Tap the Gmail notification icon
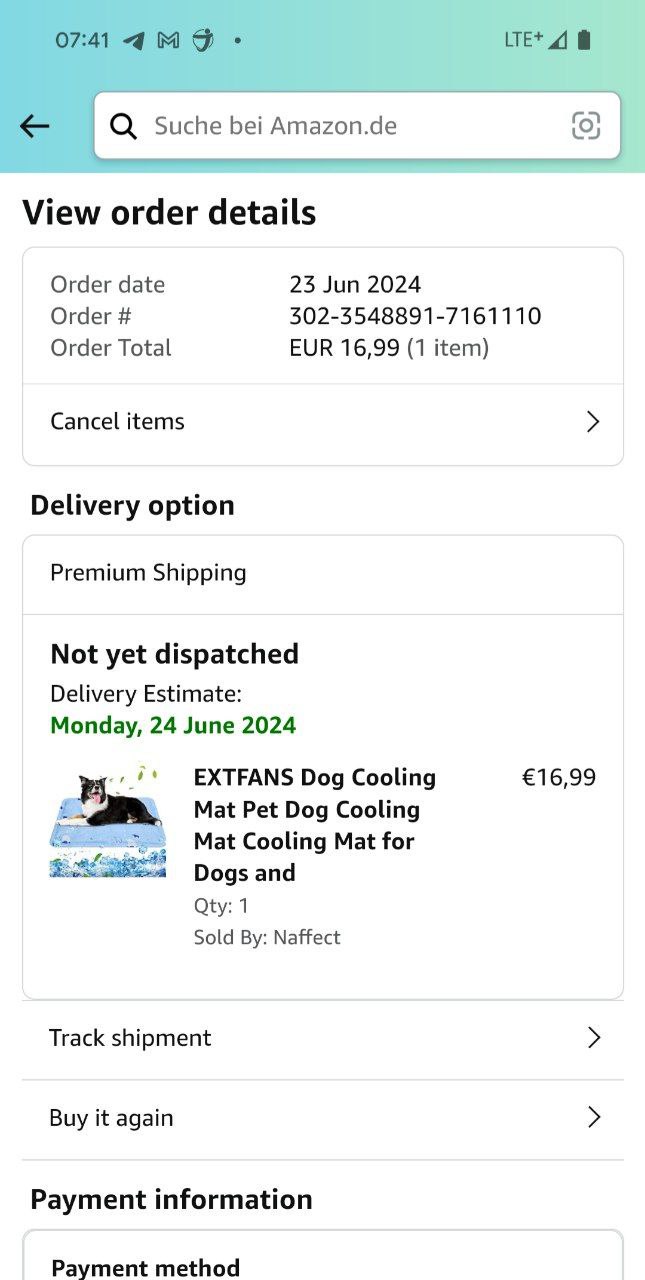The image size is (645, 1280). coord(169,41)
